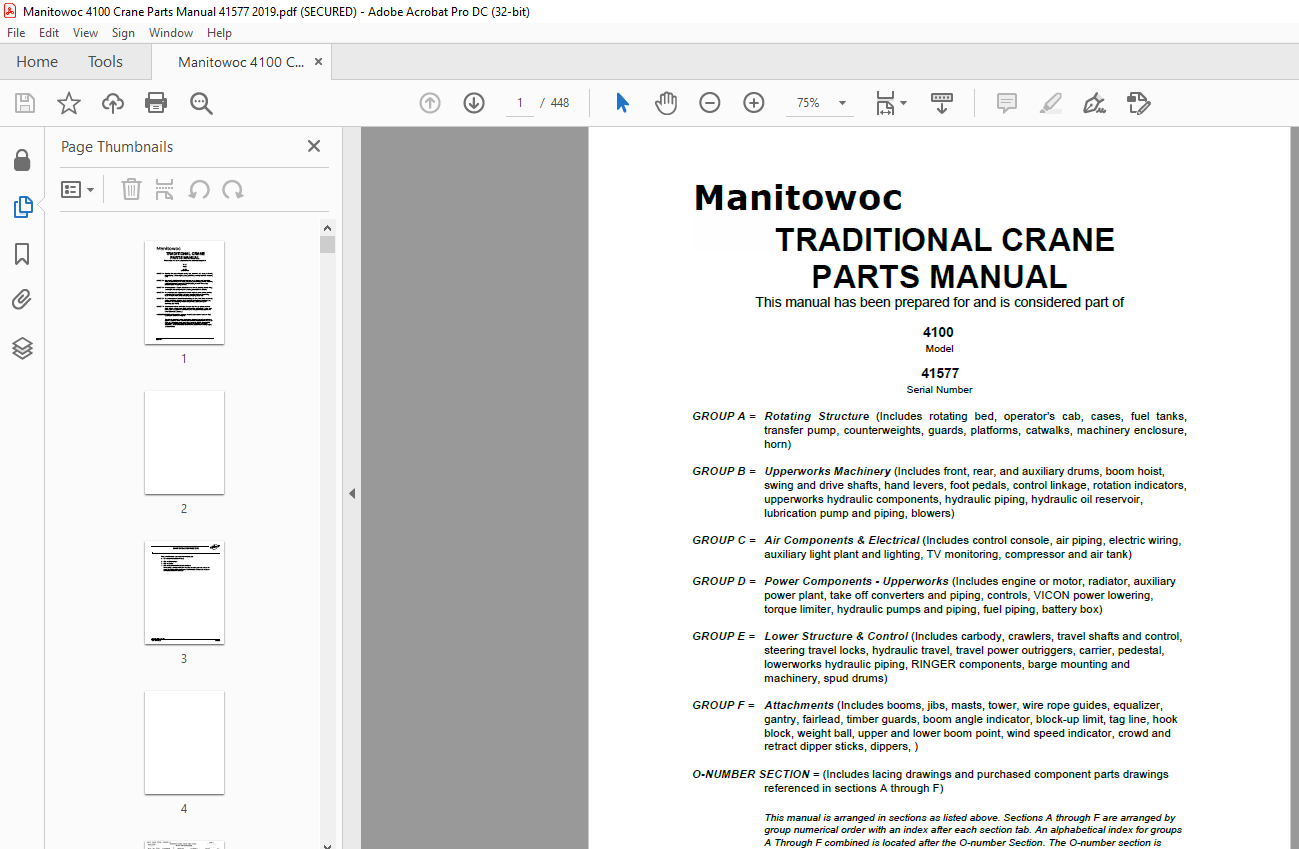
Task: Open the stamp edit tool icon
Action: tap(1138, 103)
